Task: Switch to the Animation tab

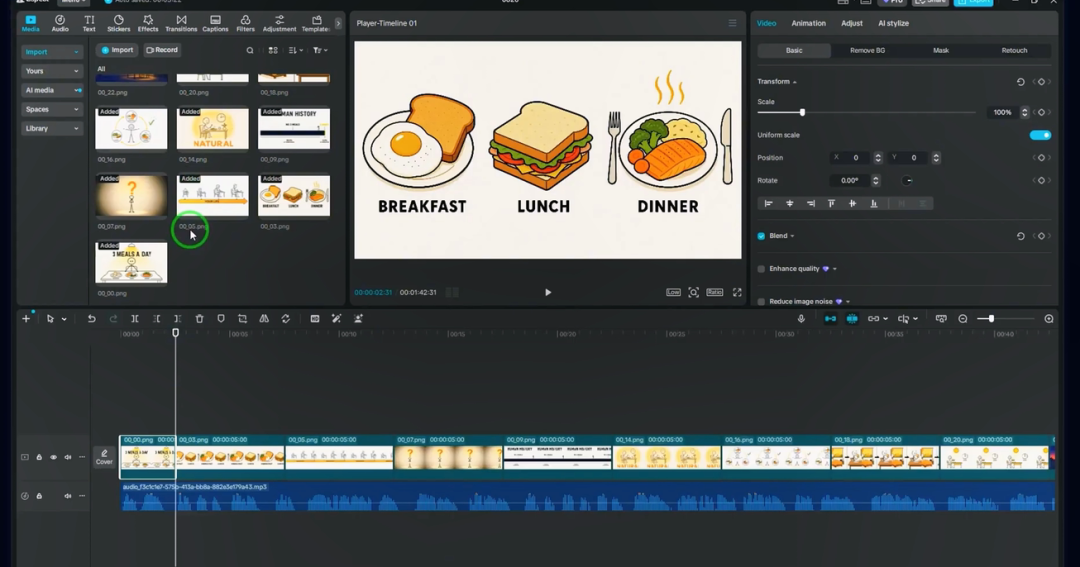Action: (808, 23)
